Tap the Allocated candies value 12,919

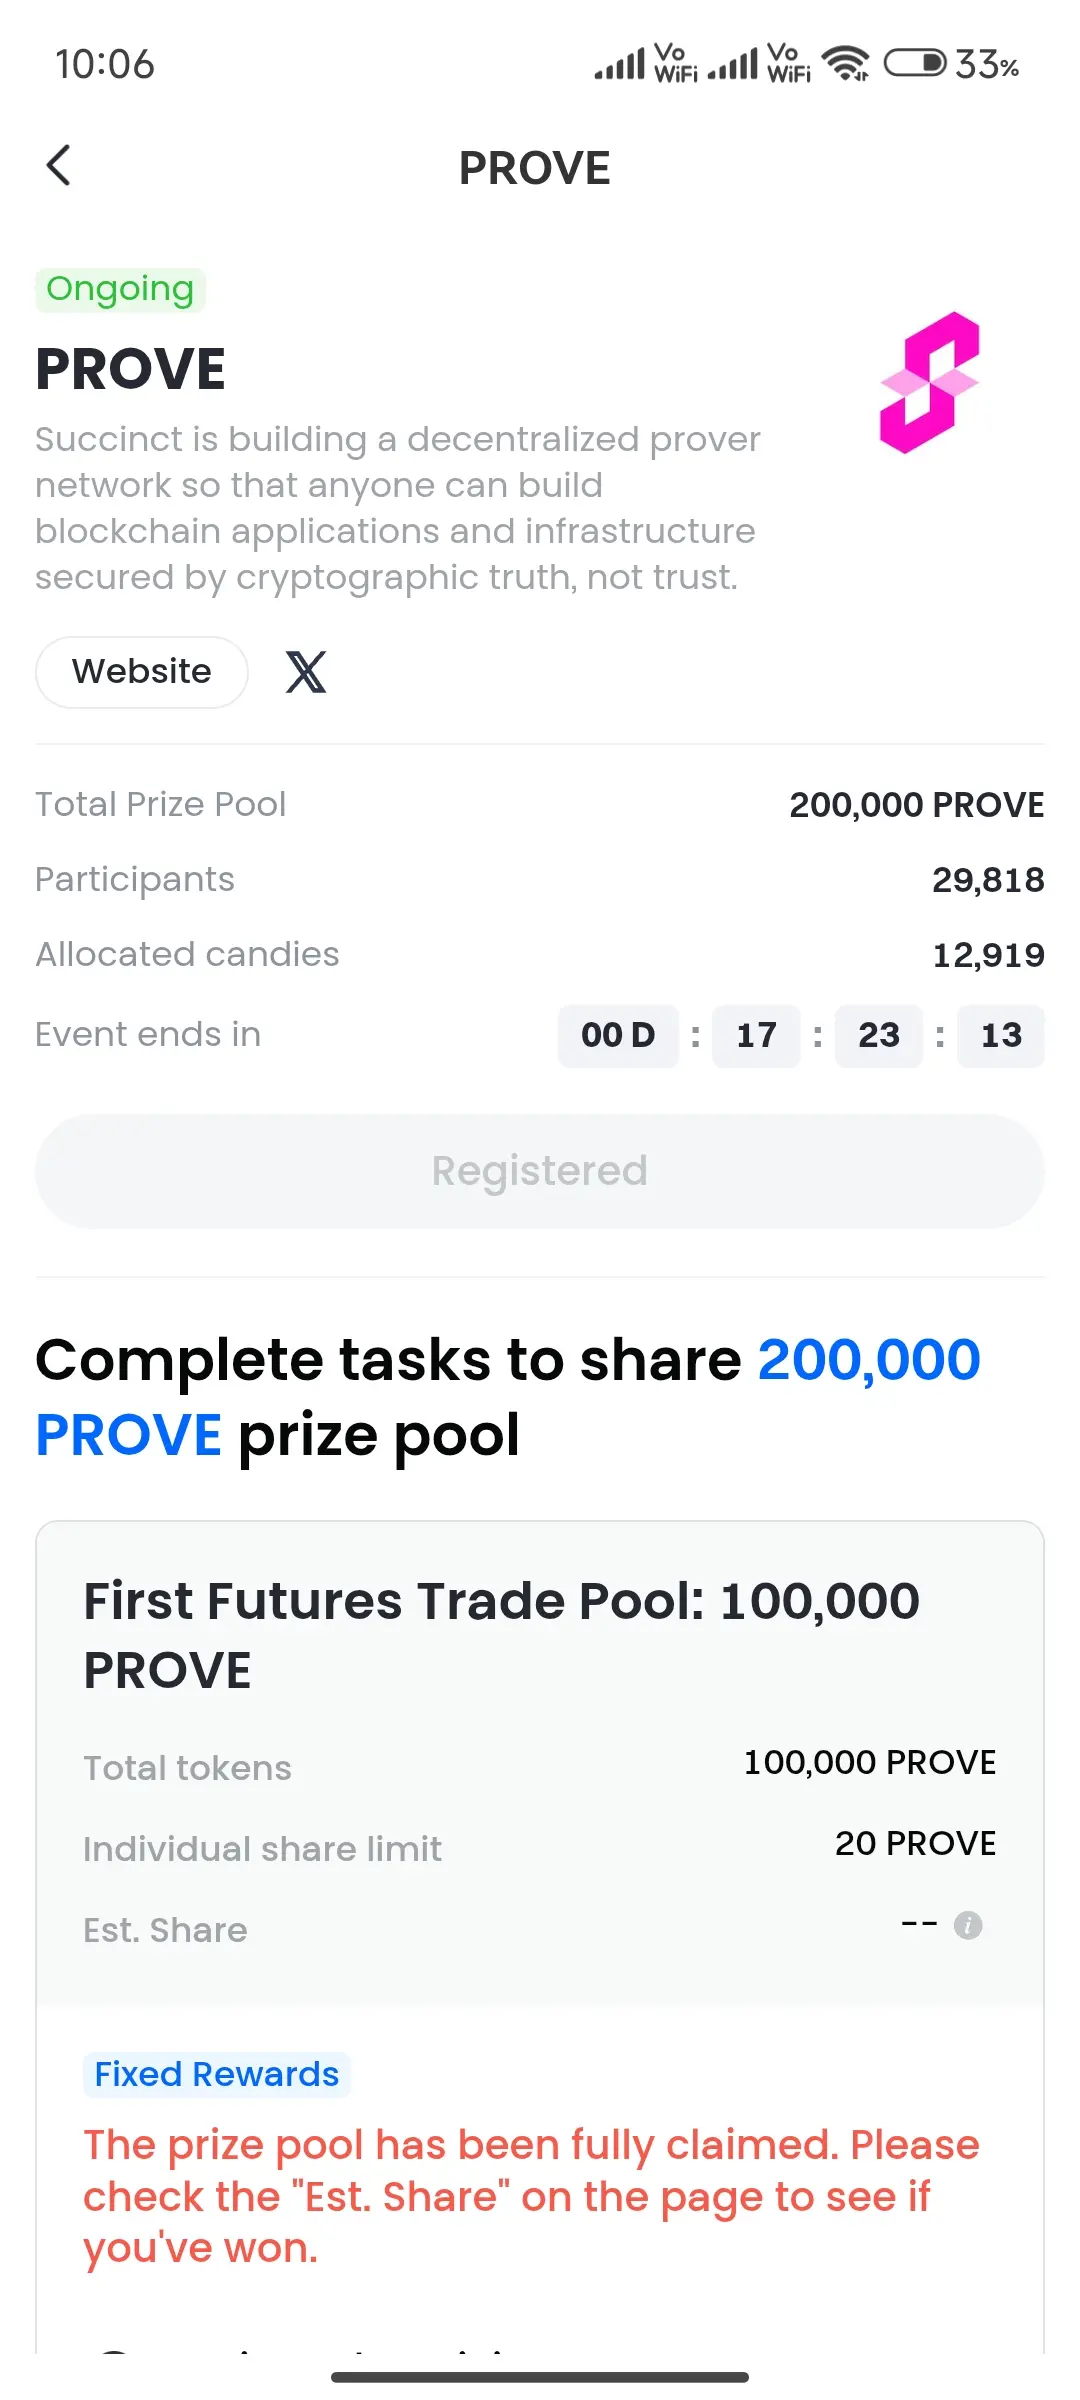[x=988, y=955]
